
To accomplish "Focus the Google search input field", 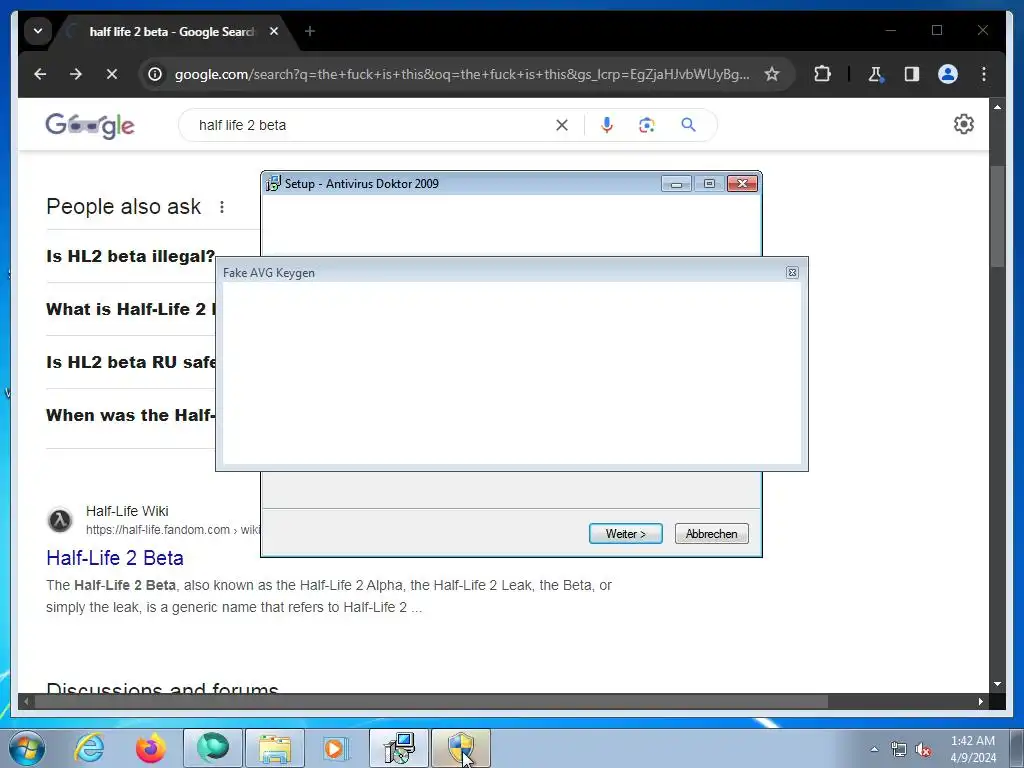I will point(372,125).
